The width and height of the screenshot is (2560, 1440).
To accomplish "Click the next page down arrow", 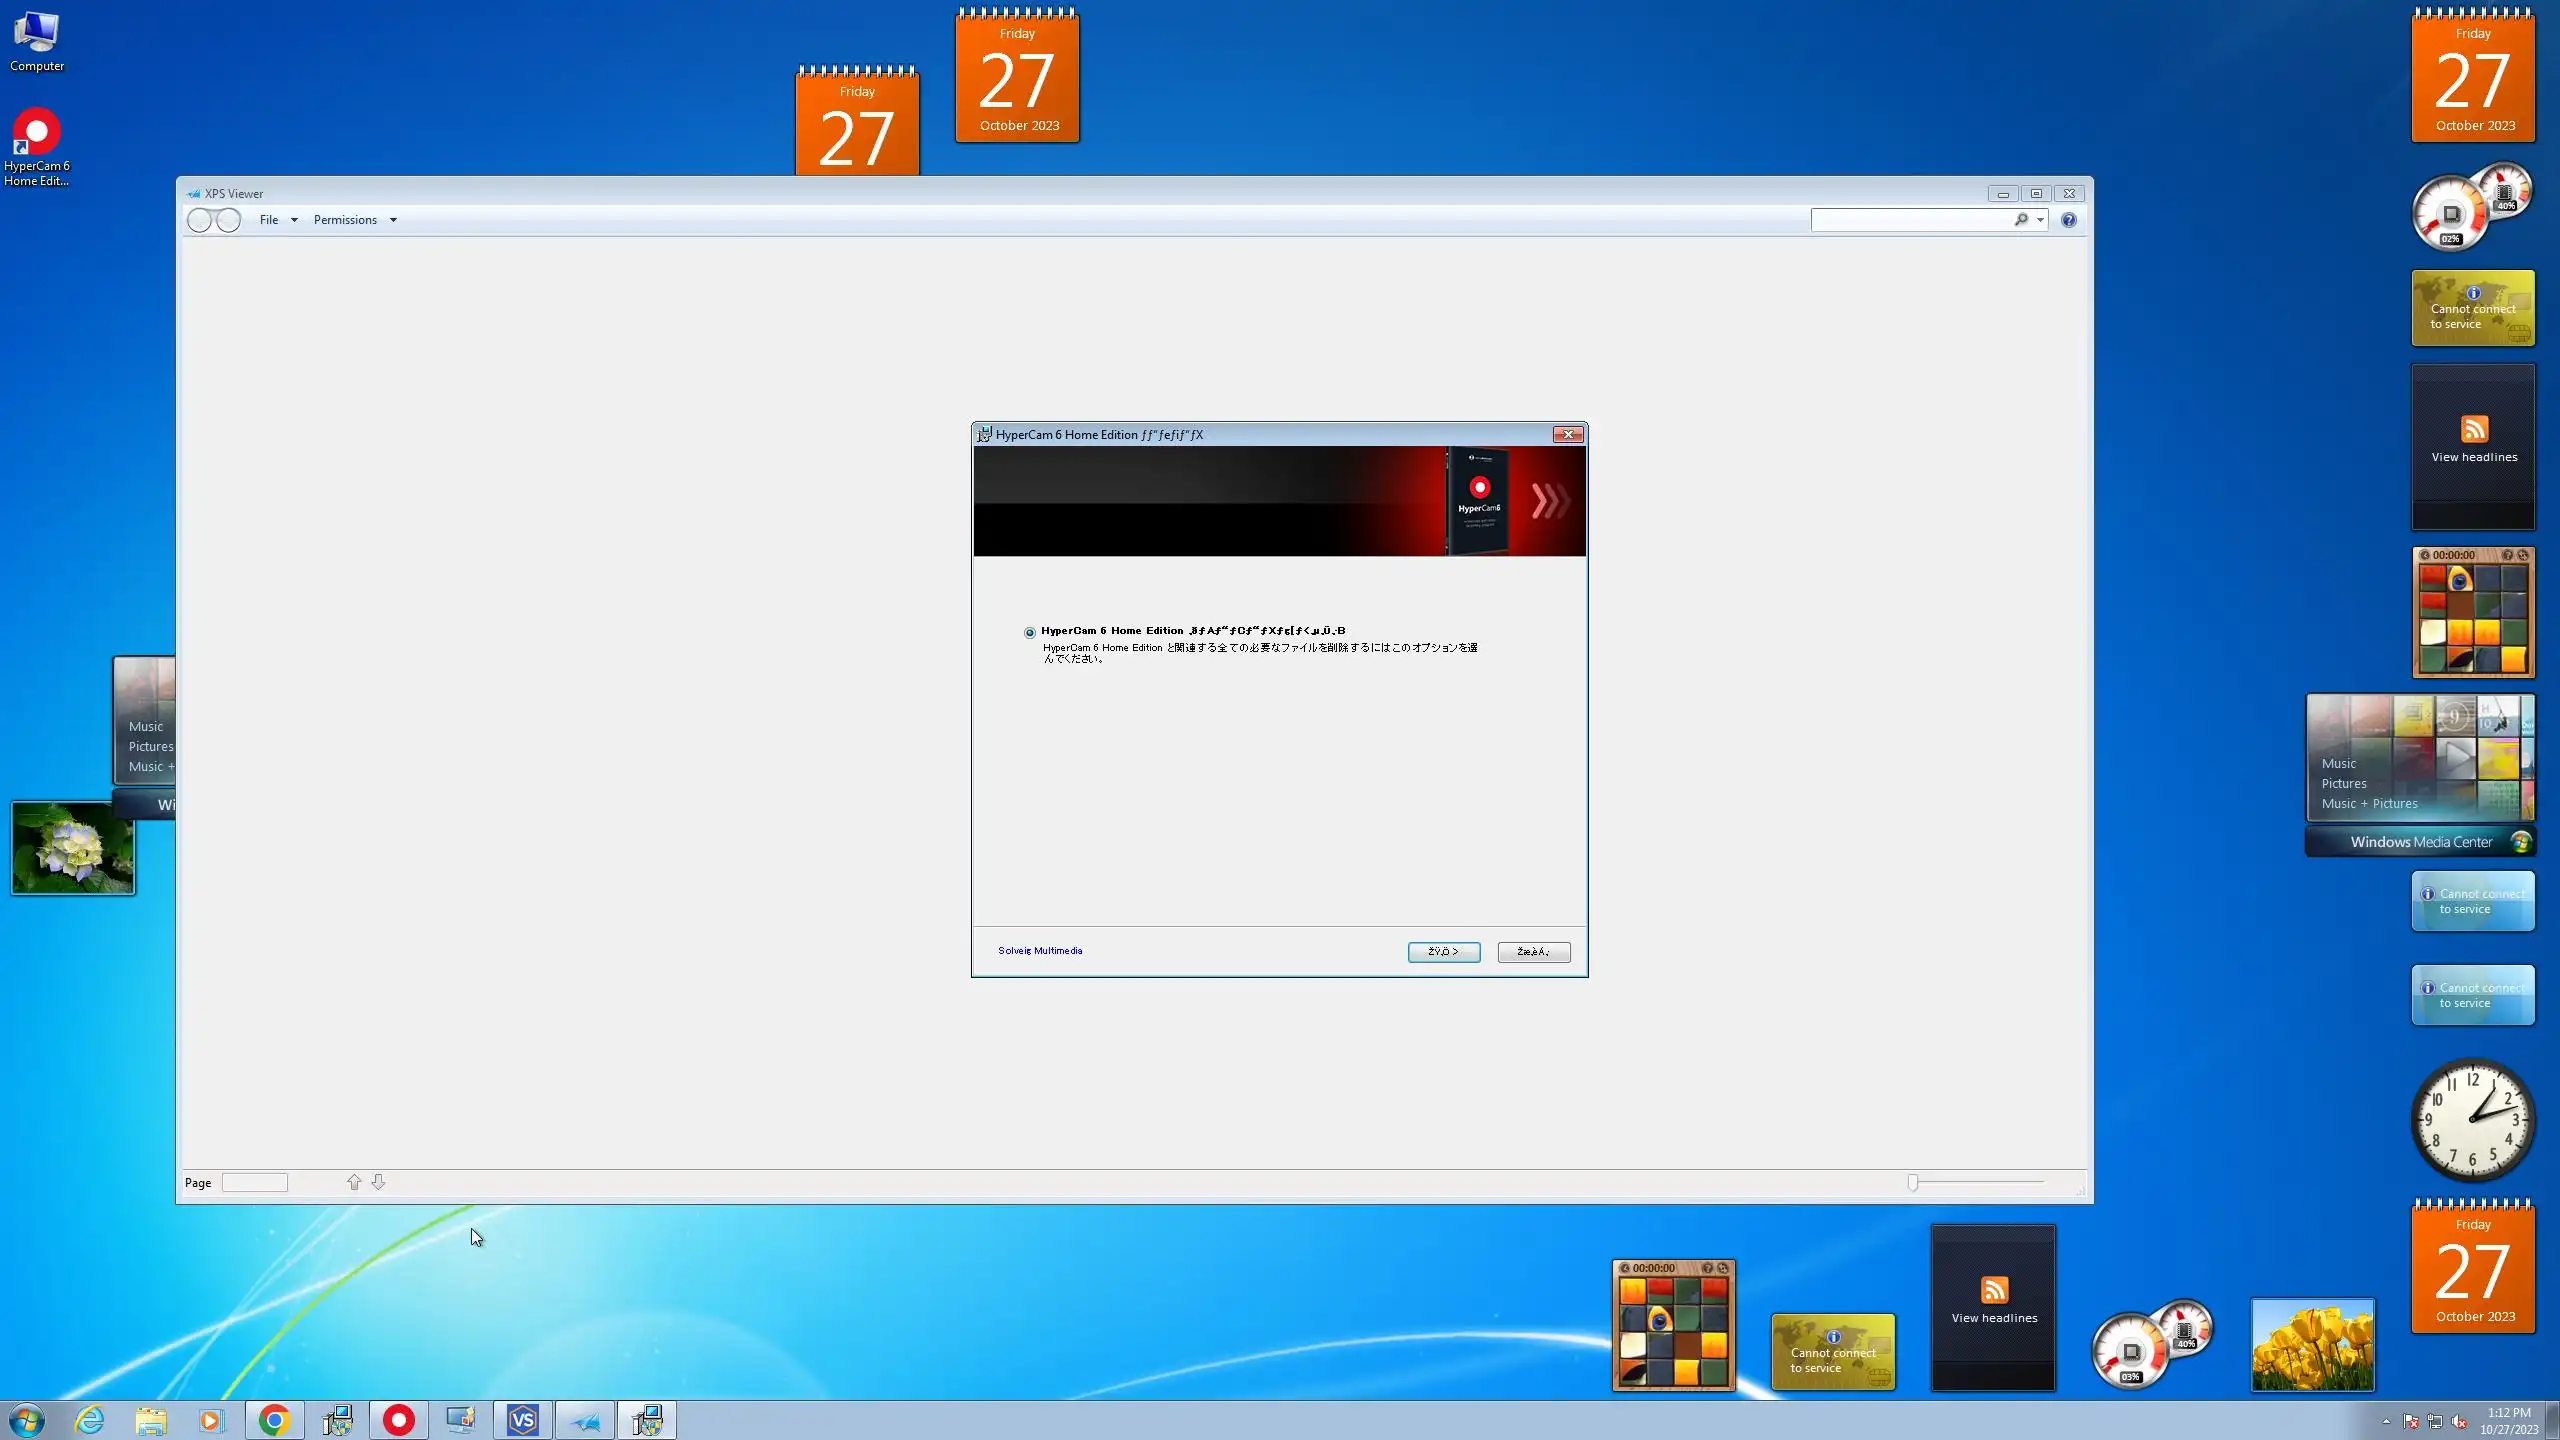I will tap(378, 1182).
